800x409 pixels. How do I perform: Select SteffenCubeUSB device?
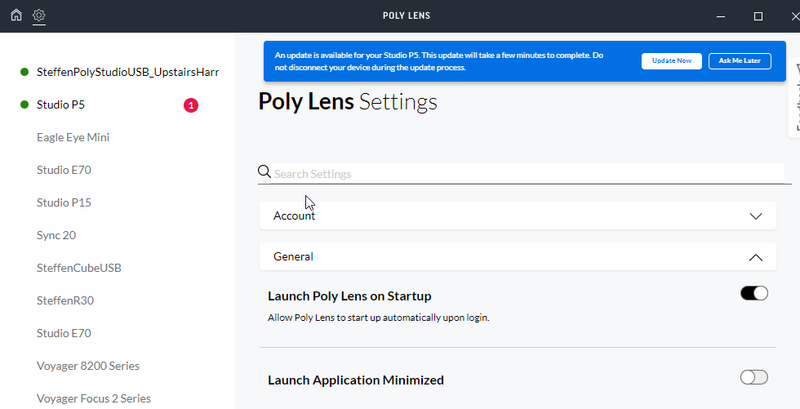pyautogui.click(x=79, y=268)
